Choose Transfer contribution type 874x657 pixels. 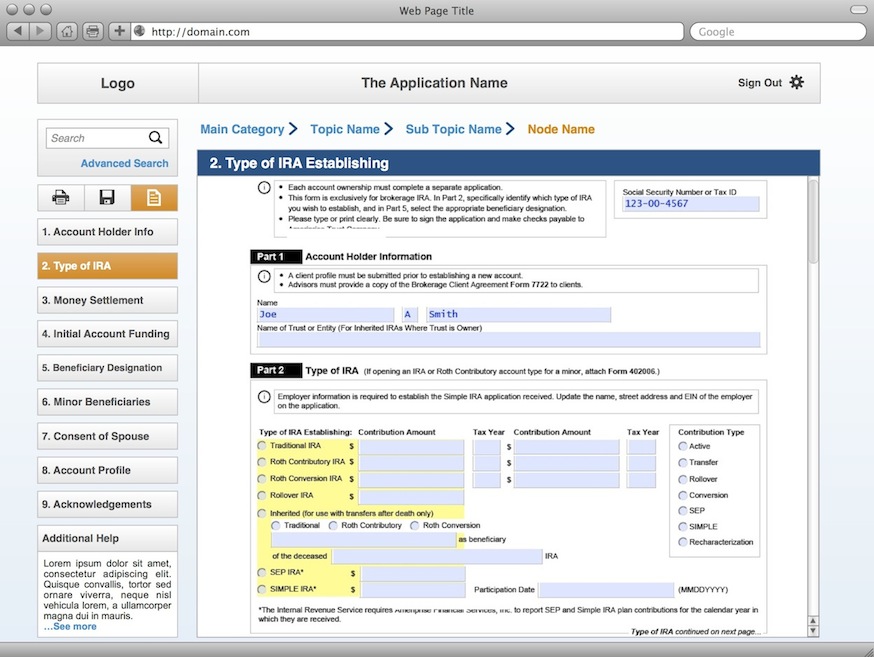[682, 463]
